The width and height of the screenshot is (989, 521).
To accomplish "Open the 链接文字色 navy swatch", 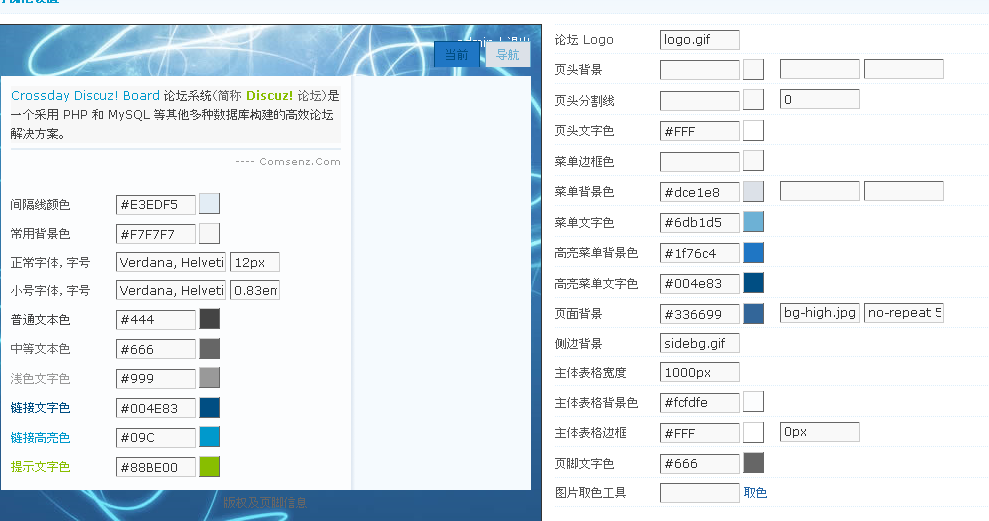I will (209, 407).
